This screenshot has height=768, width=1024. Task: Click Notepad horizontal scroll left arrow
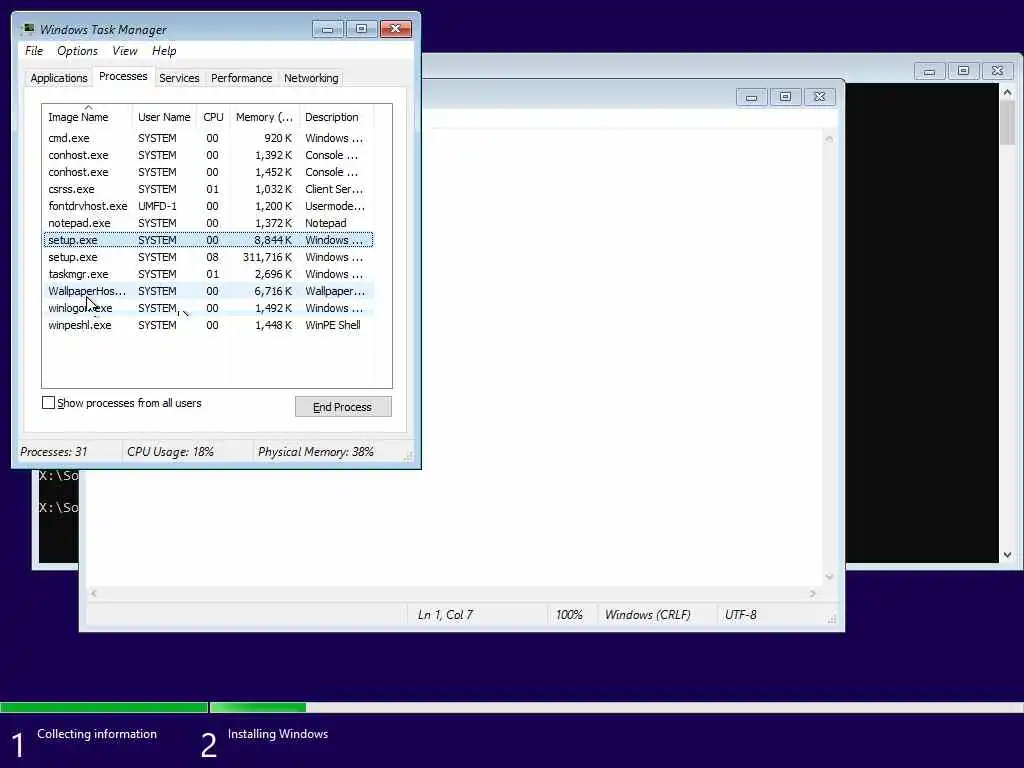click(94, 593)
